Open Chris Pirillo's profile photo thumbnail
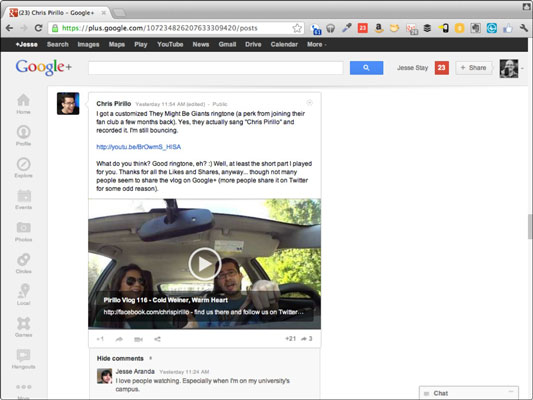533x400 pixels. point(68,103)
